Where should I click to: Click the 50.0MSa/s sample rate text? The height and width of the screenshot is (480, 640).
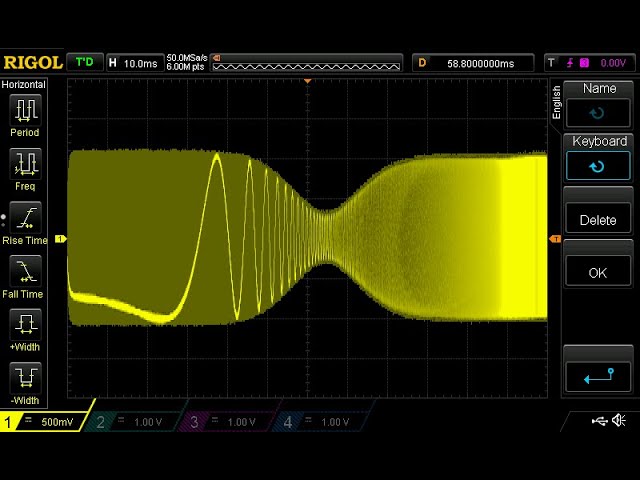coord(187,58)
